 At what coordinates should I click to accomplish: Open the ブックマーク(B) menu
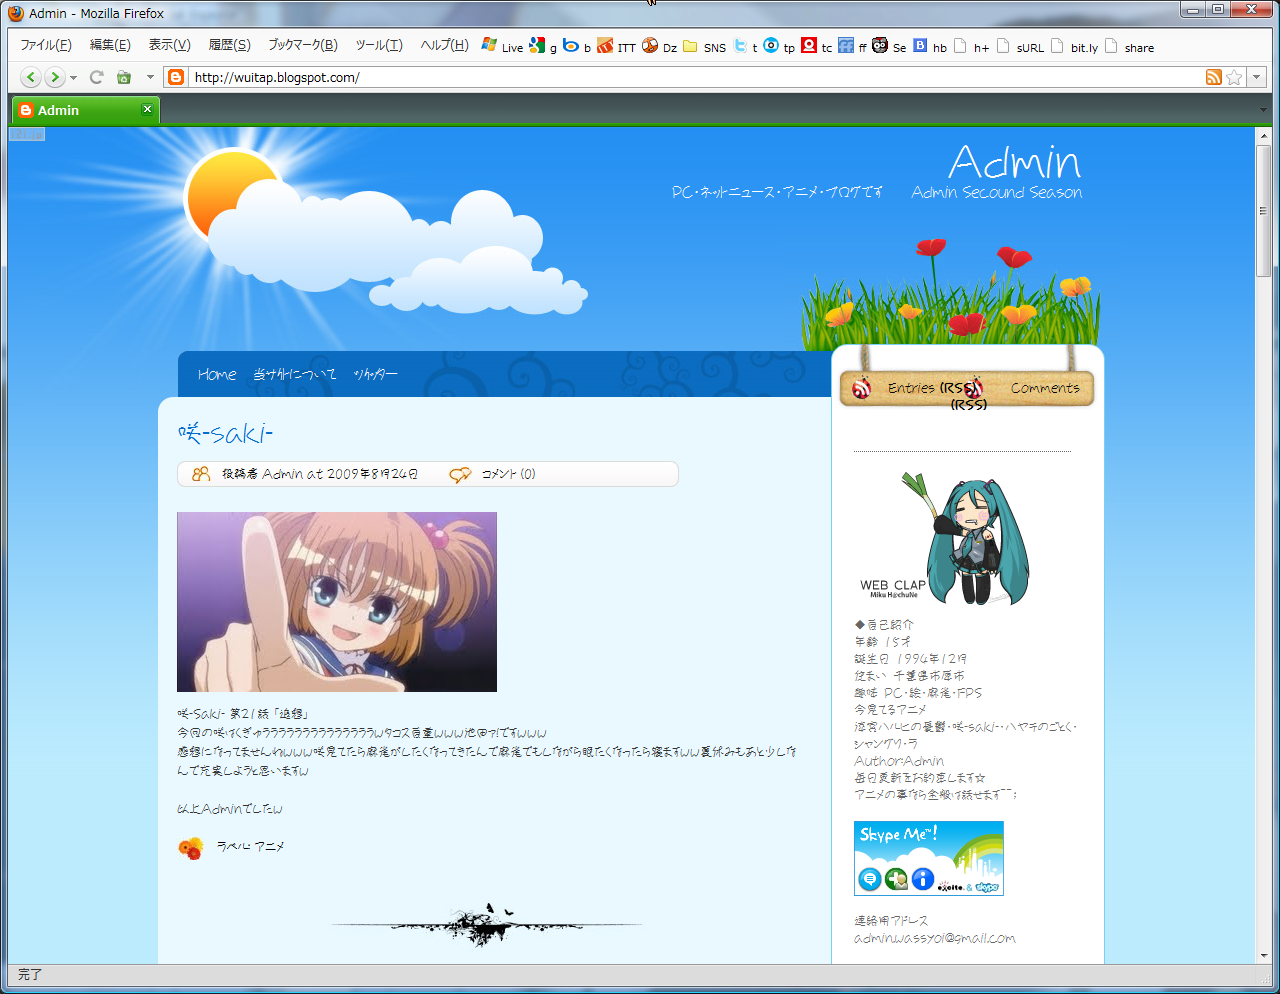[x=303, y=45]
